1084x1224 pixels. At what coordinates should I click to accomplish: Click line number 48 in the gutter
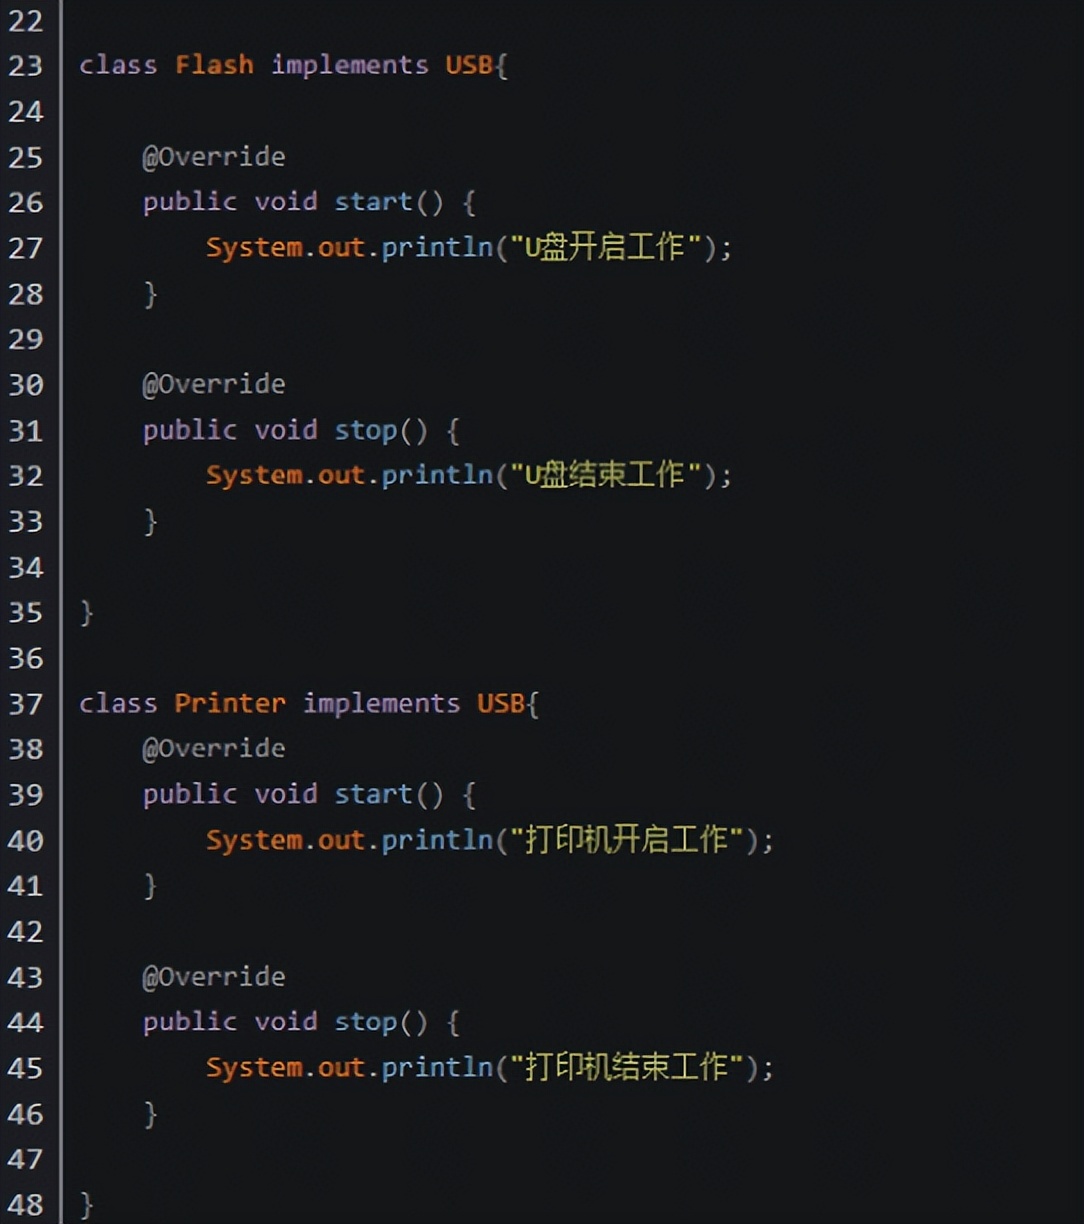(x=26, y=1205)
